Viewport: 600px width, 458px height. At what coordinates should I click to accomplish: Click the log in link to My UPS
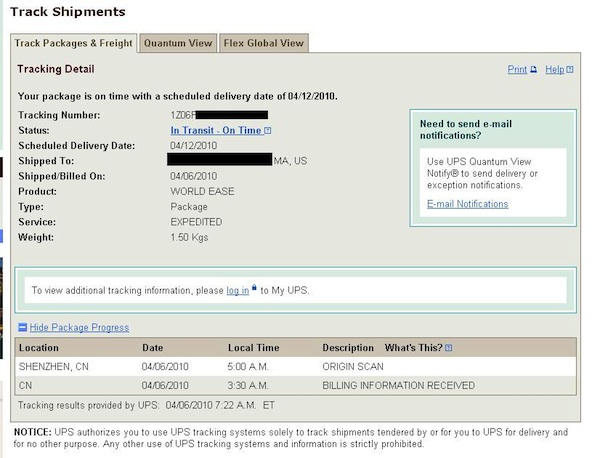[x=237, y=291]
